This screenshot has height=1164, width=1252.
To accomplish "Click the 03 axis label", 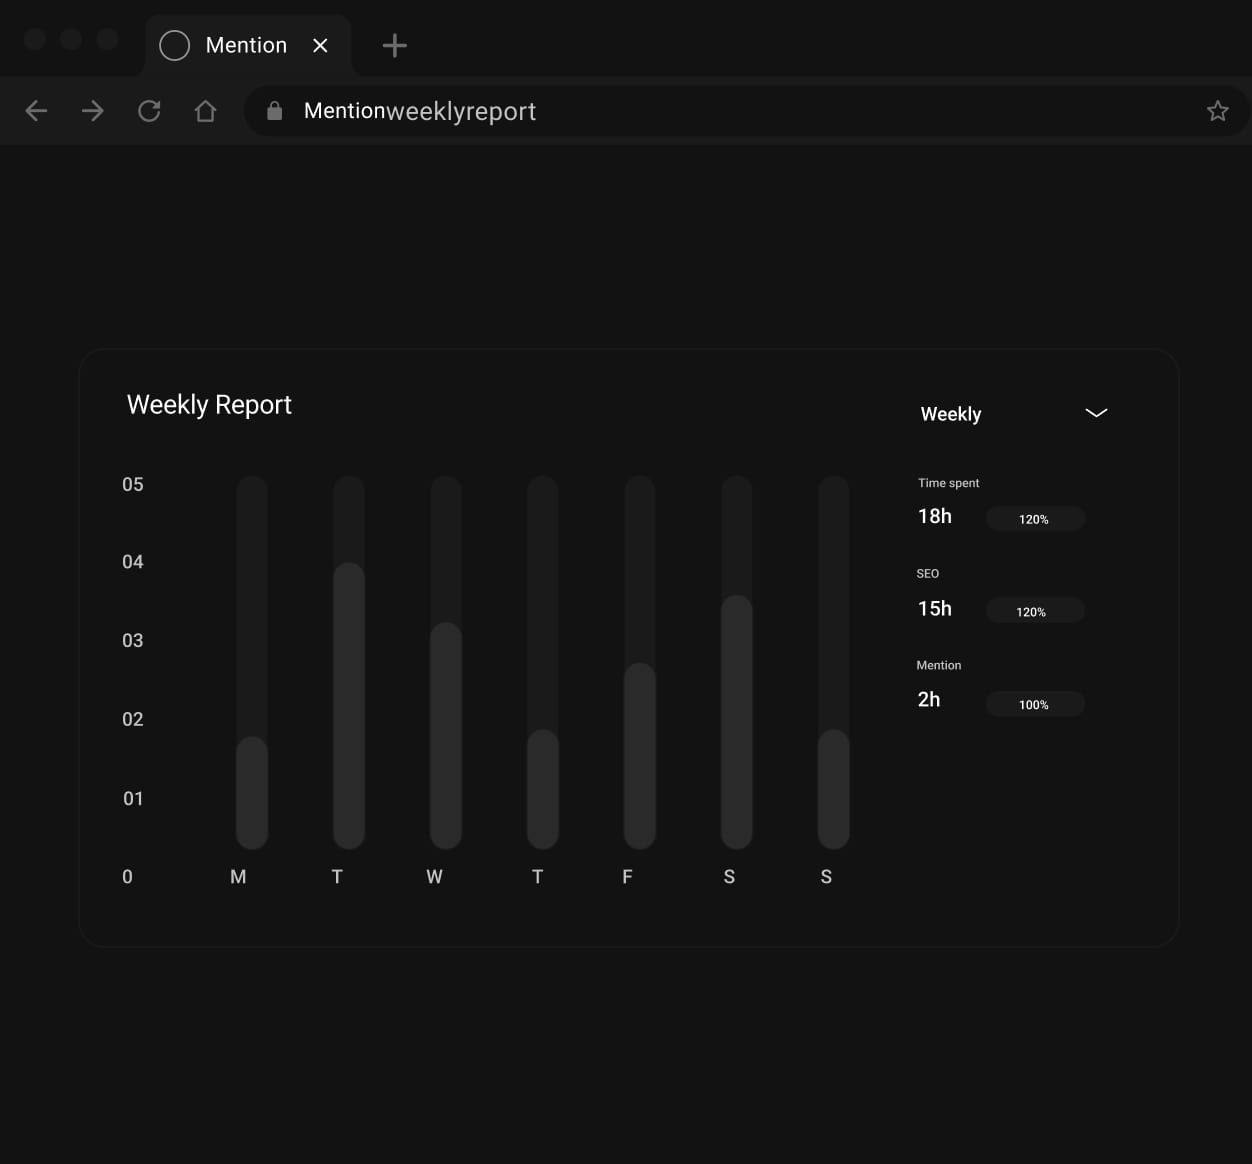I will tap(133, 640).
